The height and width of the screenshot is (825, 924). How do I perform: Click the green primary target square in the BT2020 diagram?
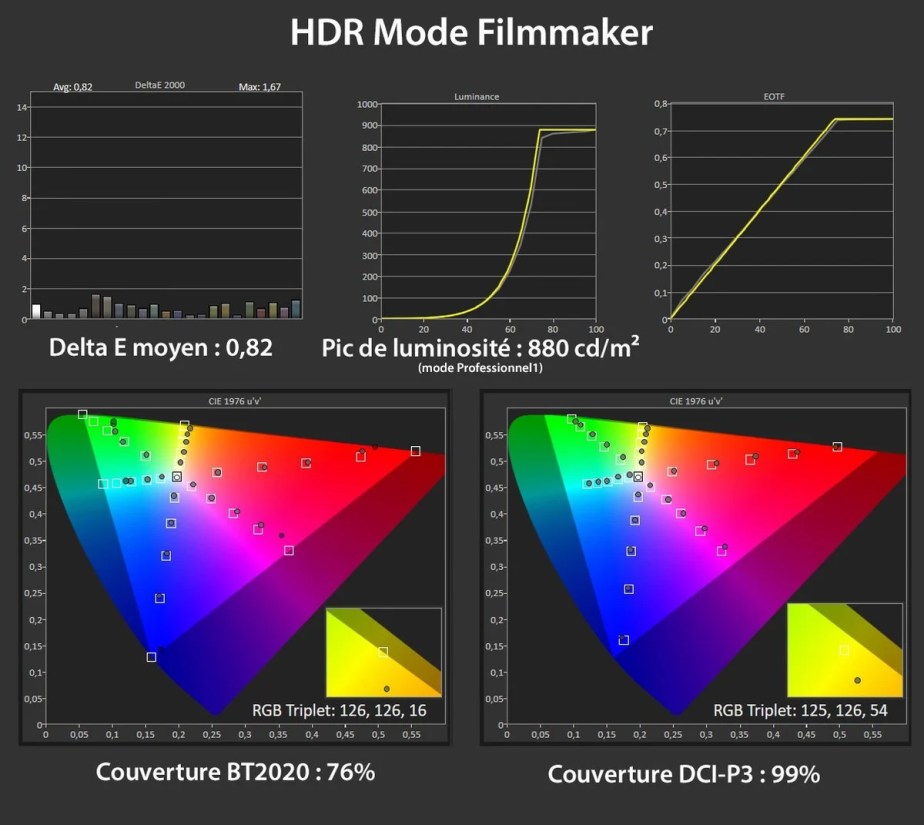[x=82, y=414]
